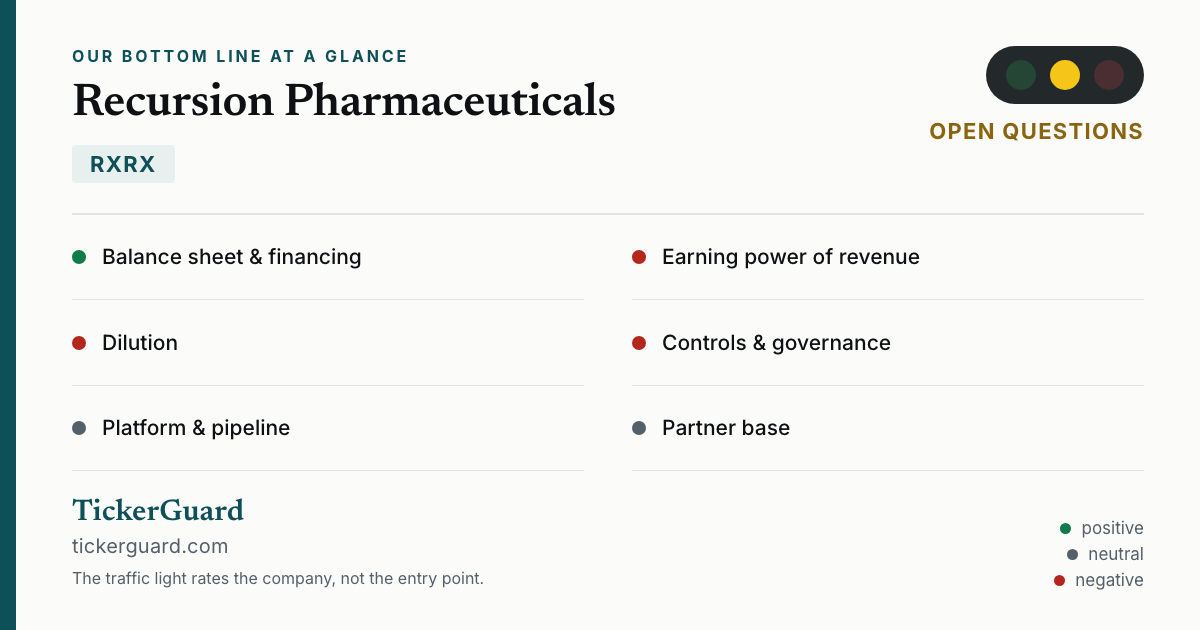Select the Partner base row text
1200x630 pixels.
(726, 428)
